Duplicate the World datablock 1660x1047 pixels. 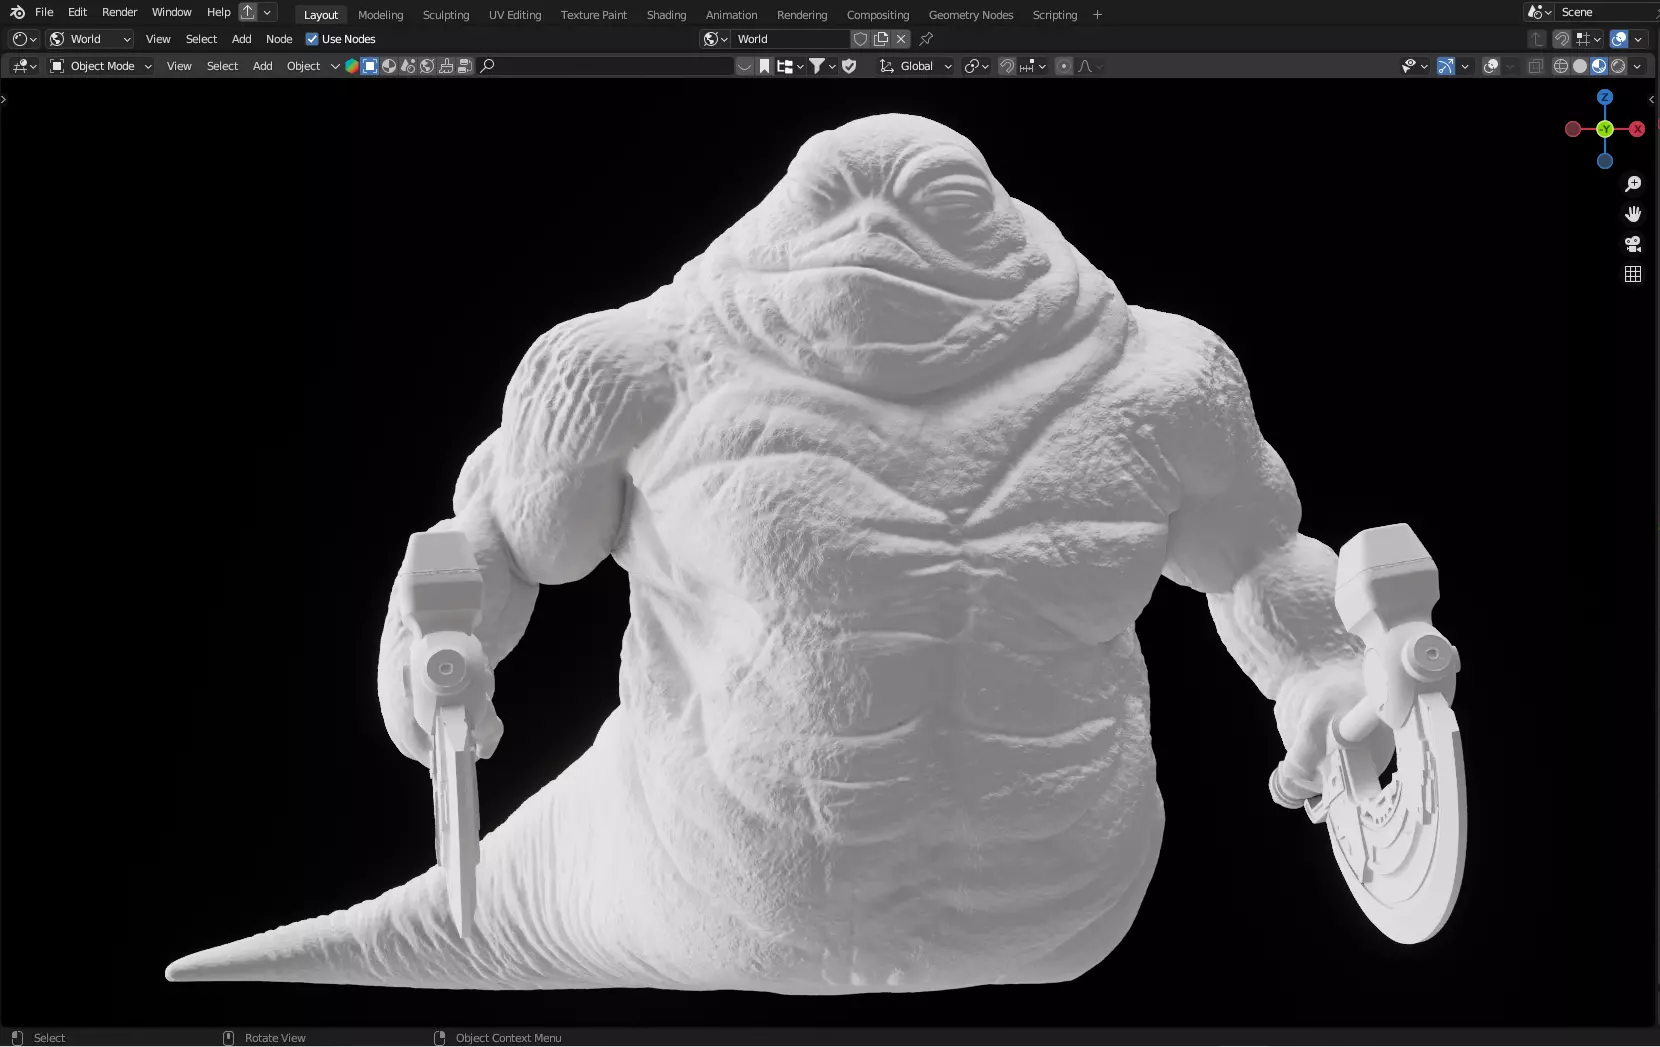point(881,39)
